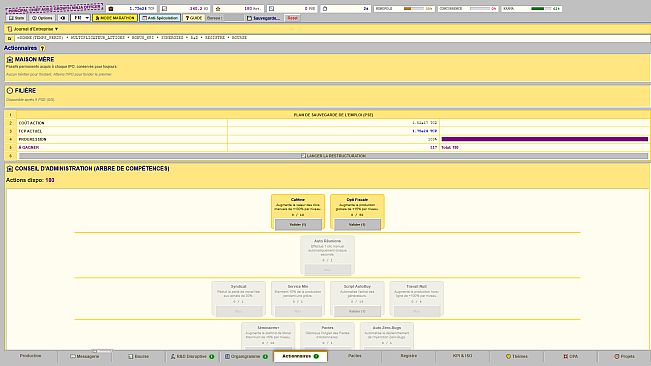Click the red Reset button

coord(293,18)
